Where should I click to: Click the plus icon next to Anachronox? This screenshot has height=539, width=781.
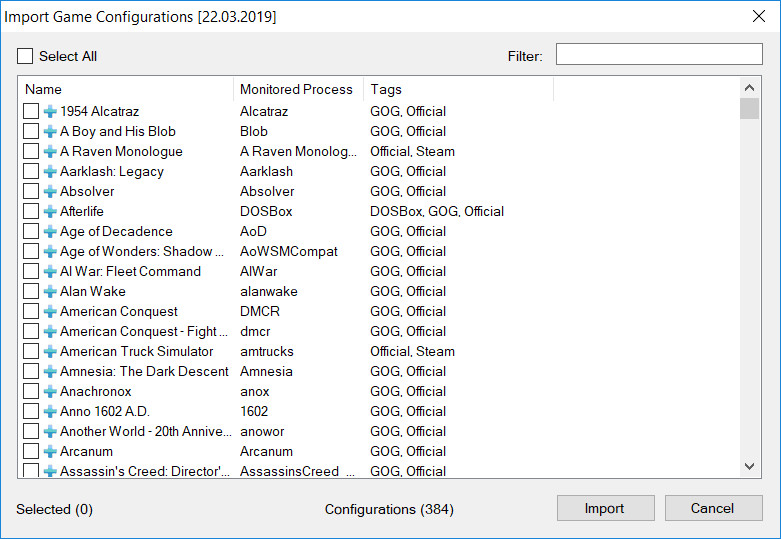[50, 391]
